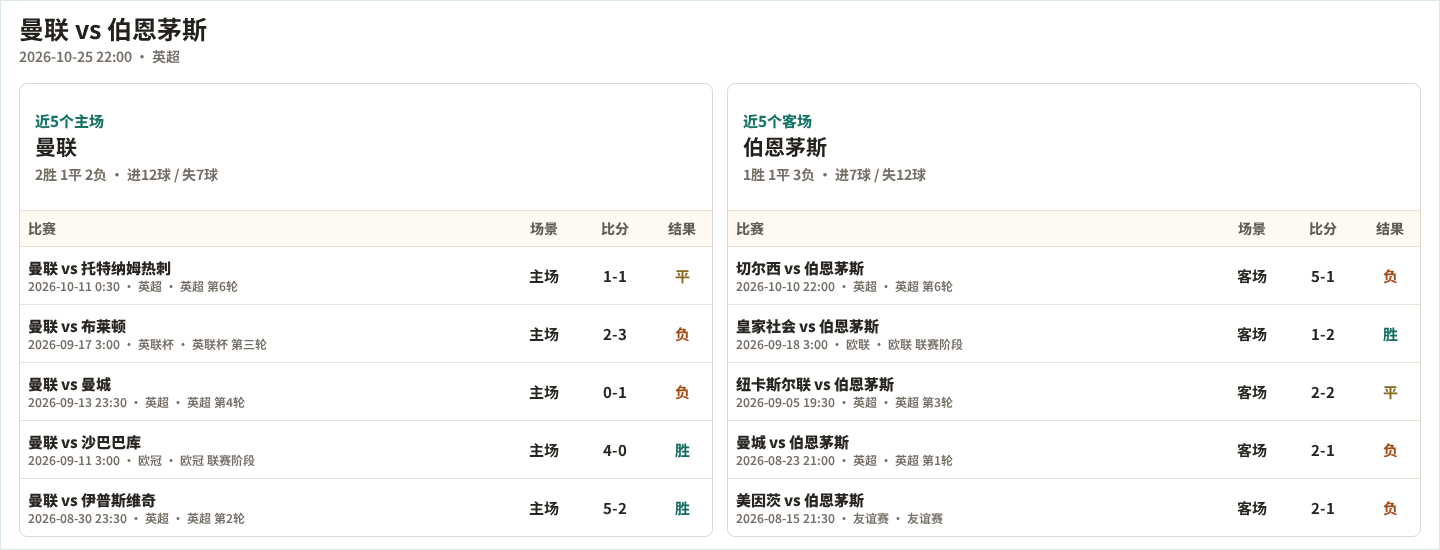
Task: Open the 曼联 vs 托特纳姆热刺 match
Action: click(x=99, y=268)
